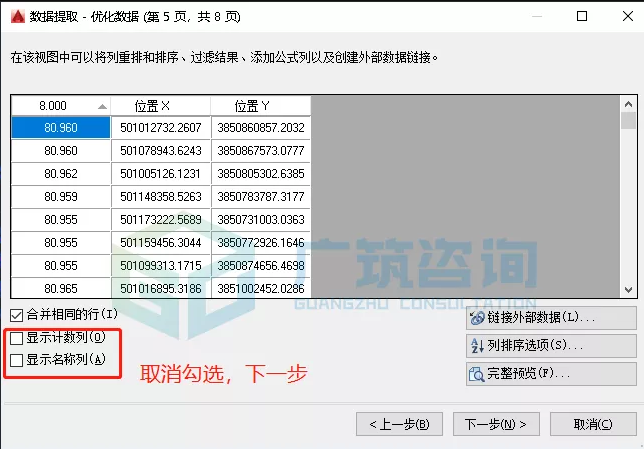Select cell 80.959
Viewport: 644px width, 449px height.
pyautogui.click(x=61, y=196)
